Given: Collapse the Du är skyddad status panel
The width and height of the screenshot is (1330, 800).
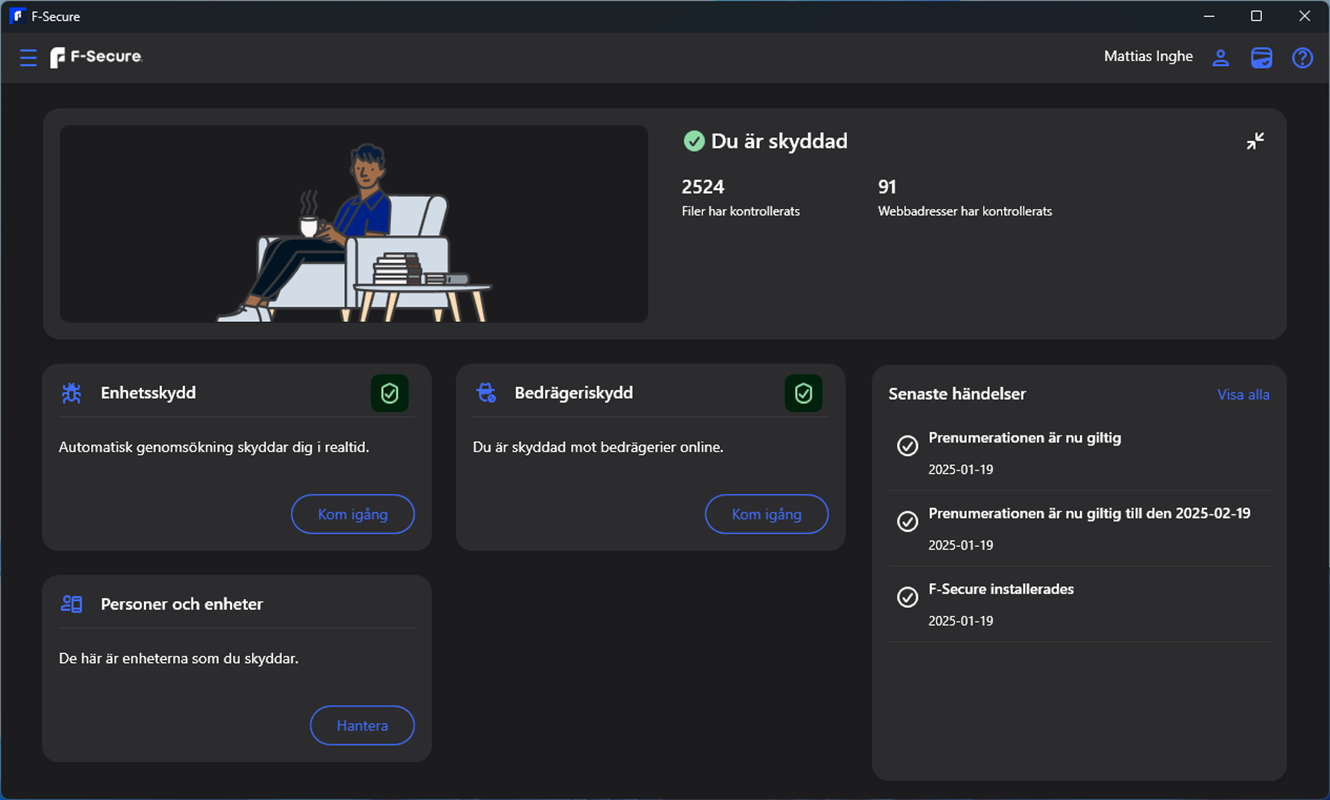Looking at the screenshot, I should point(1255,140).
